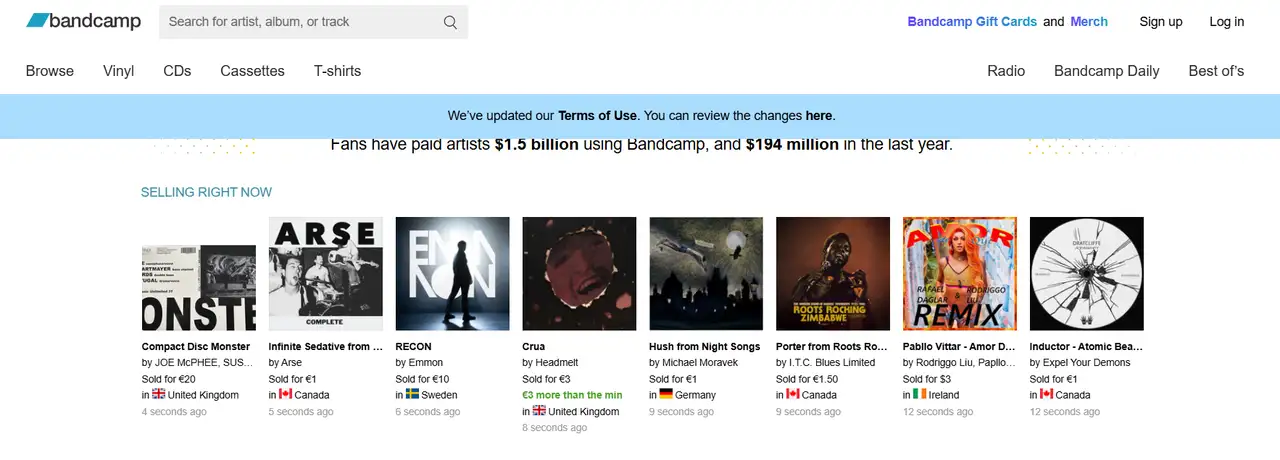Screen dimensions: 1280x460
Task: Click Canada flag under Porter from Roots
Action: pyautogui.click(x=793, y=394)
